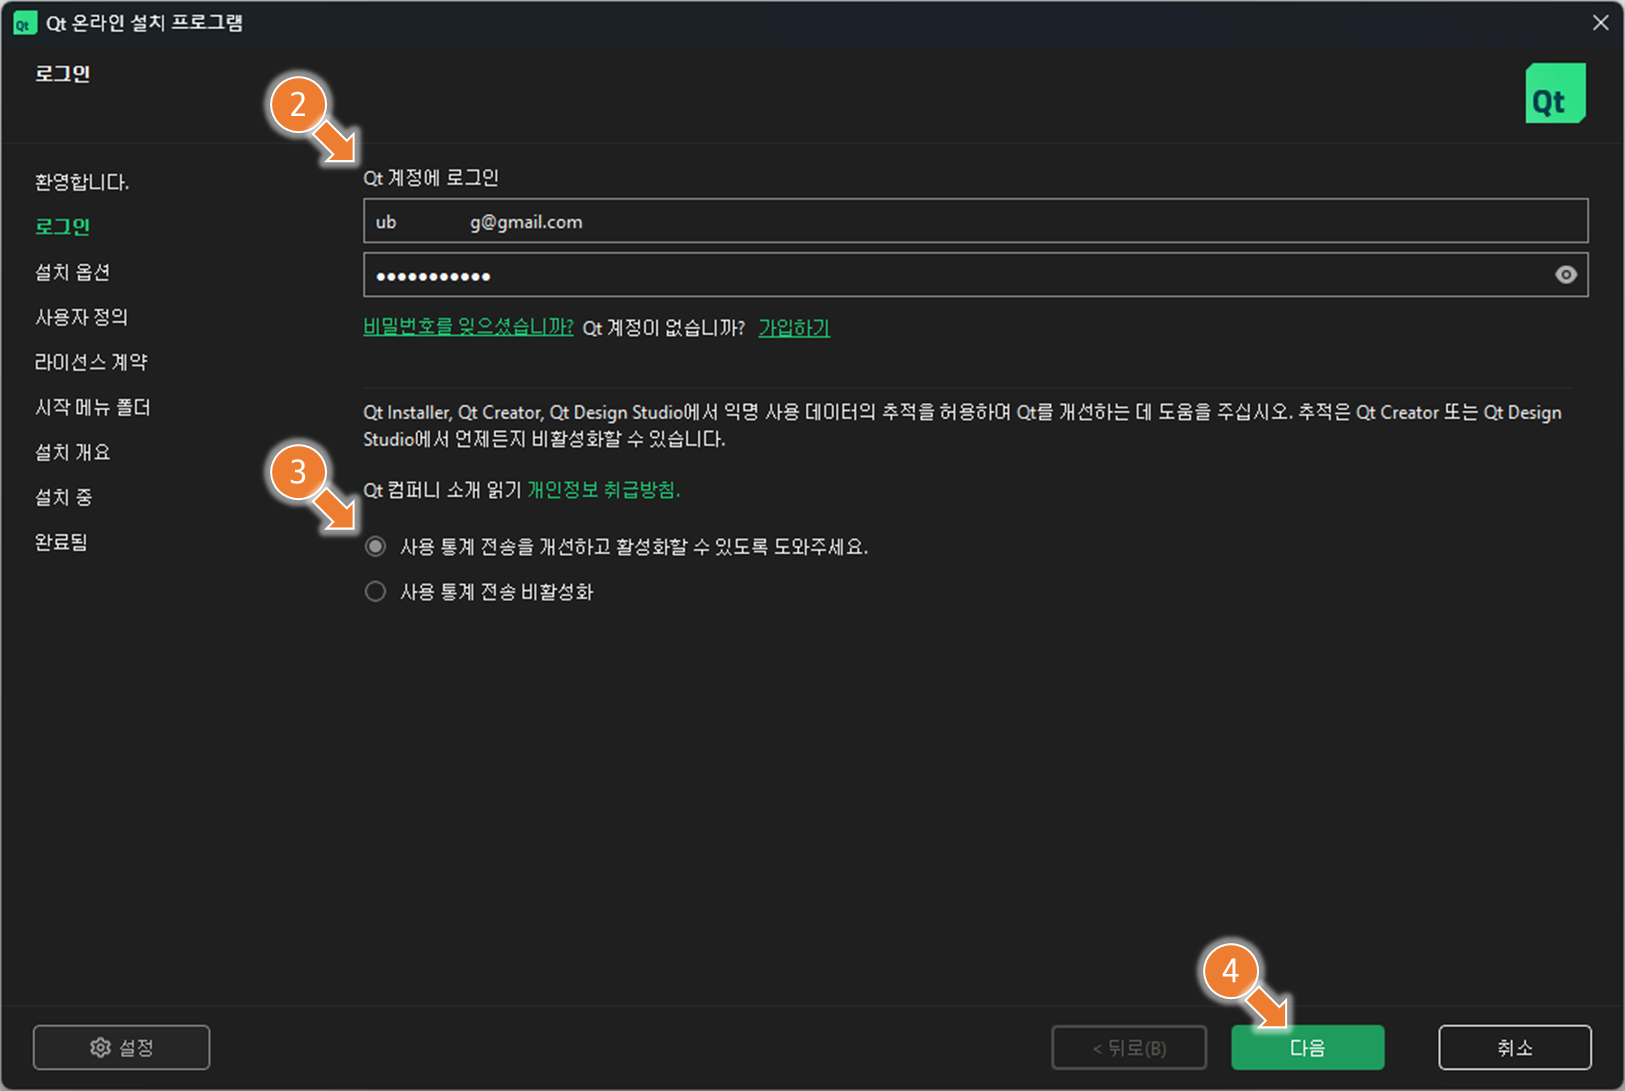The height and width of the screenshot is (1091, 1625).
Task: Click the Qt 계정에 로그인 label
Action: pyautogui.click(x=431, y=178)
